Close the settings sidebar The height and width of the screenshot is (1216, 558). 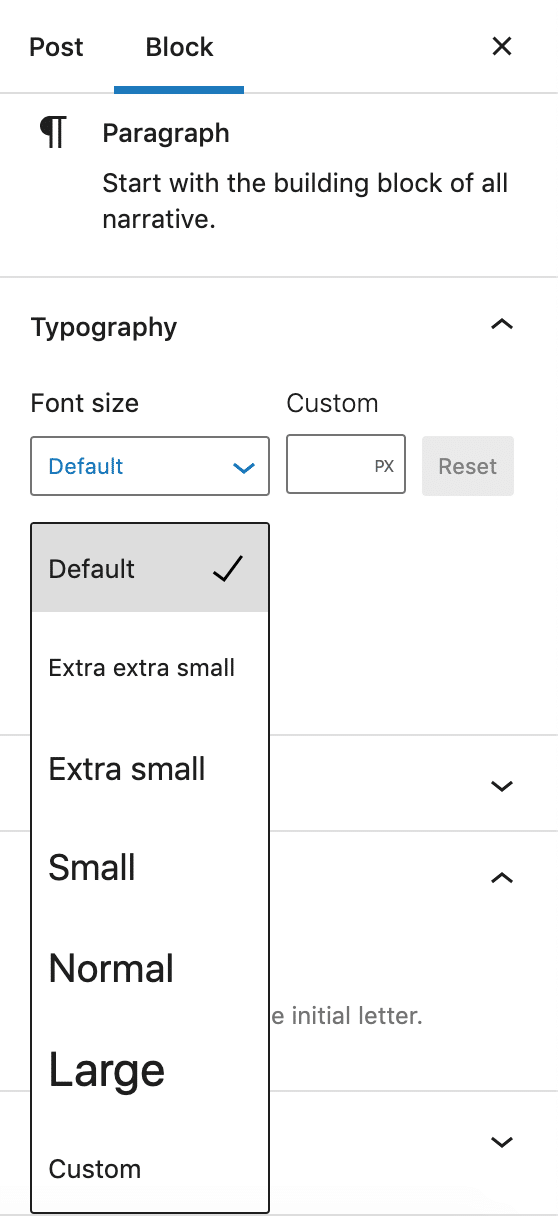[x=502, y=46]
